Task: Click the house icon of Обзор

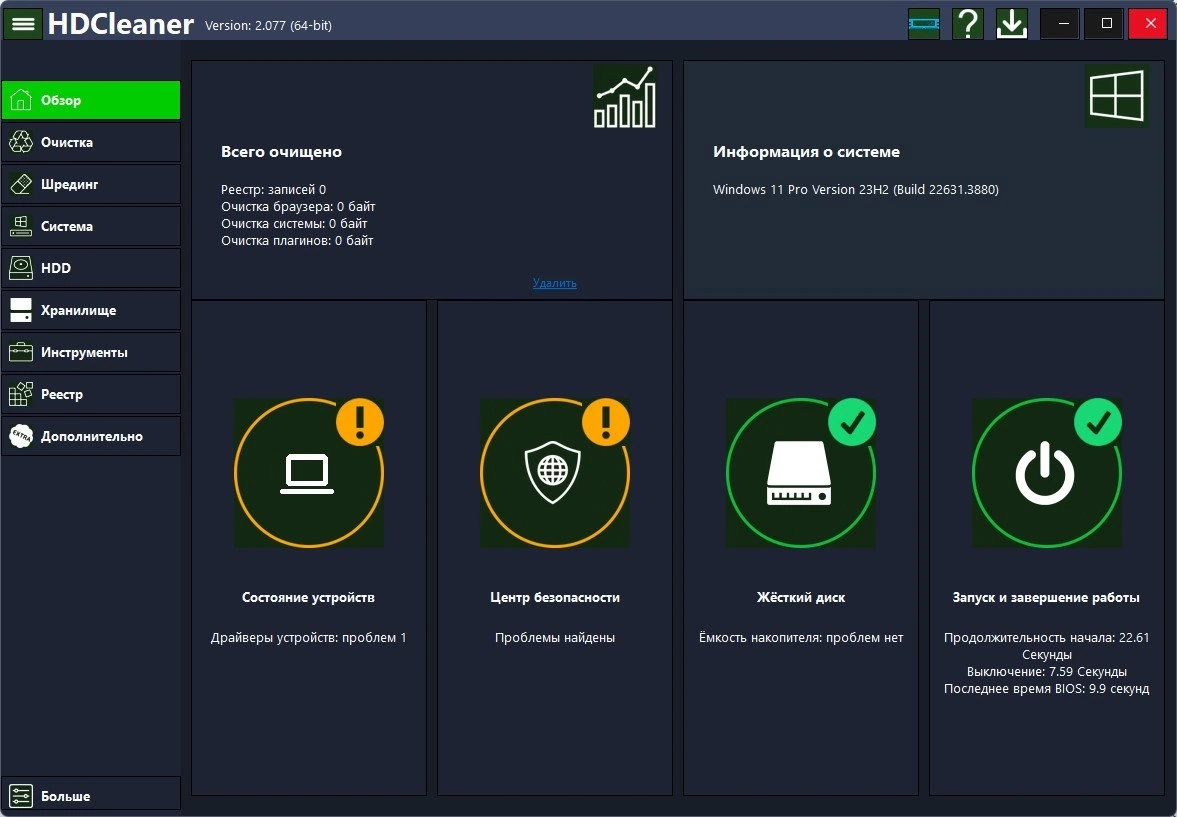Action: (21, 100)
